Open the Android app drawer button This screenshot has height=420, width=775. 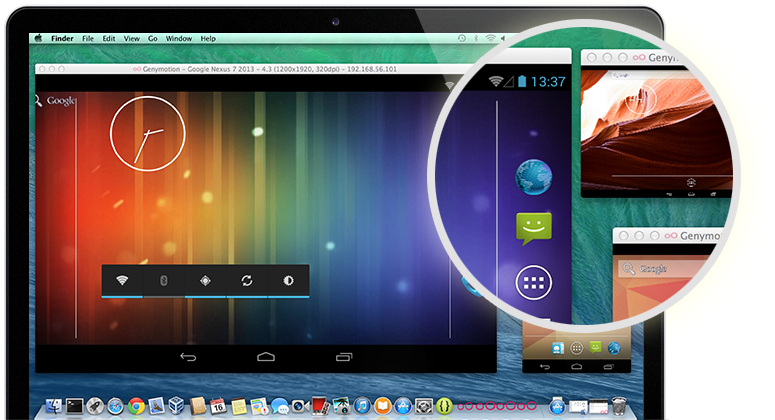click(534, 284)
